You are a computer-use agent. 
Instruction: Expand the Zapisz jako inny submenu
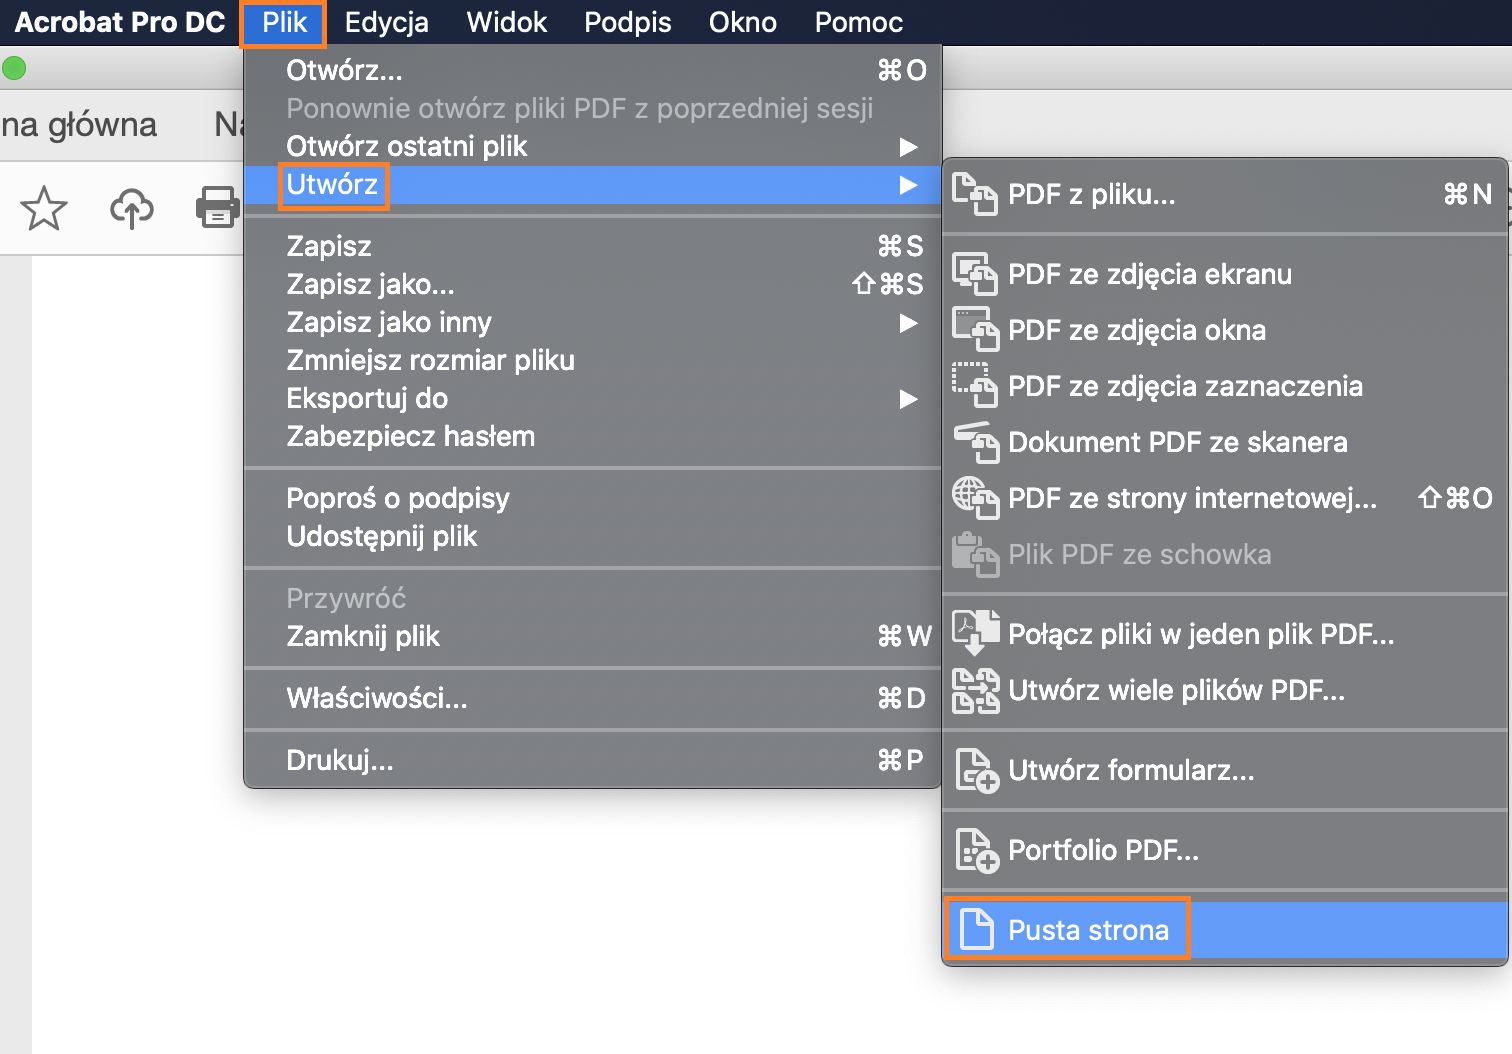389,322
